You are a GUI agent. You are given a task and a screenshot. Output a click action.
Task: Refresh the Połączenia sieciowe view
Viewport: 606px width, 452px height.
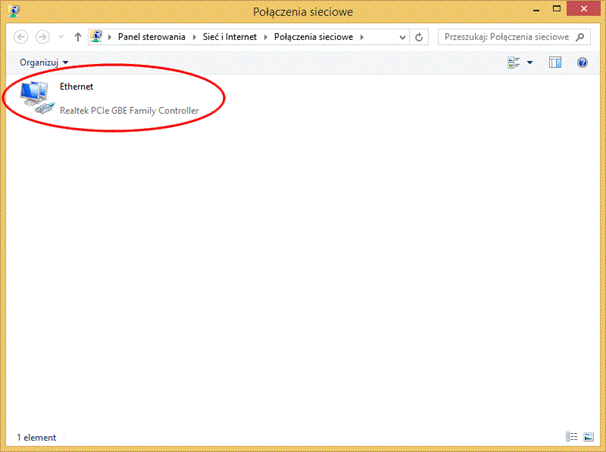pyautogui.click(x=419, y=37)
